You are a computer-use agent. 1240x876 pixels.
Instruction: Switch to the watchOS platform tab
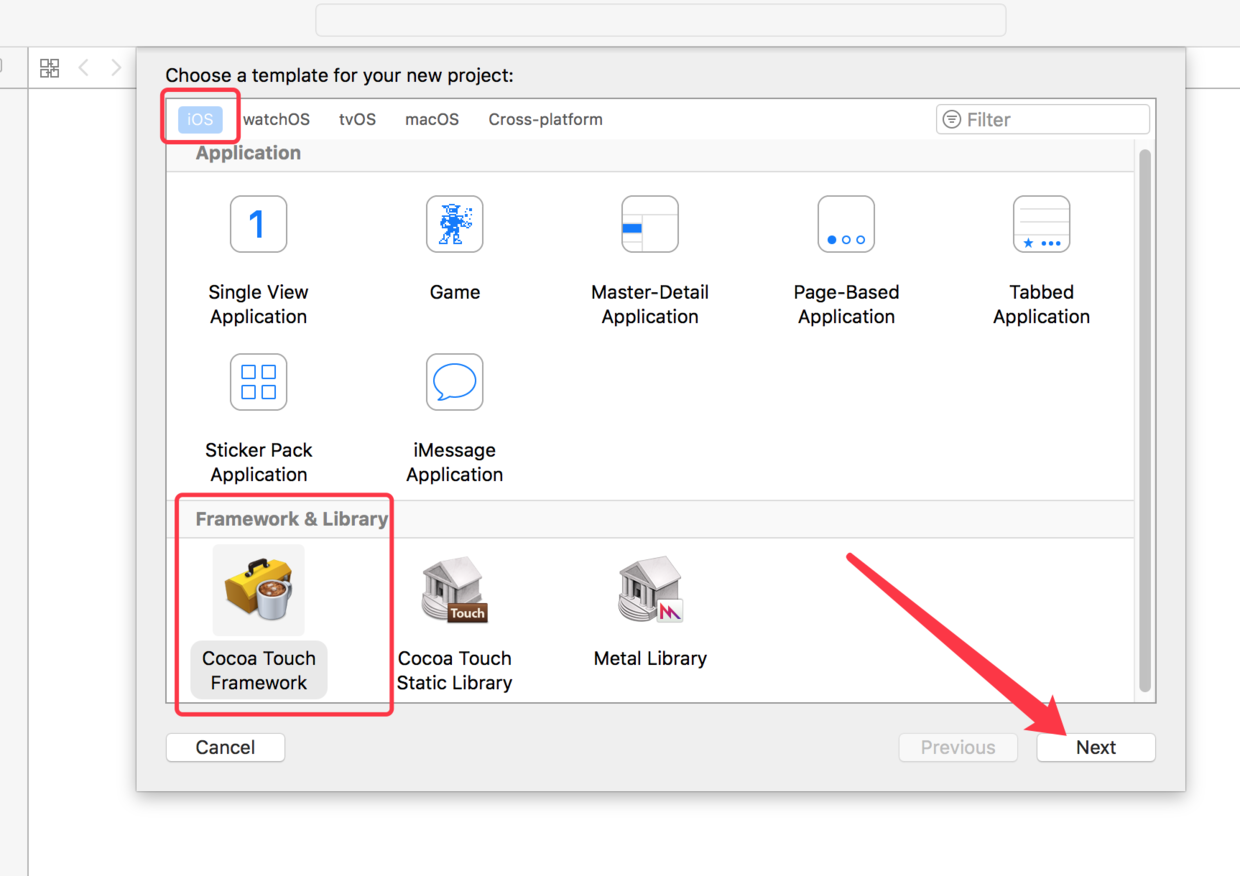(x=276, y=119)
